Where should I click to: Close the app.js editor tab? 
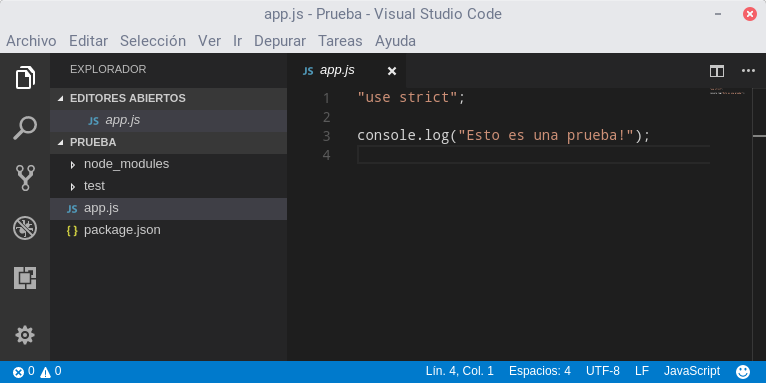coord(391,71)
